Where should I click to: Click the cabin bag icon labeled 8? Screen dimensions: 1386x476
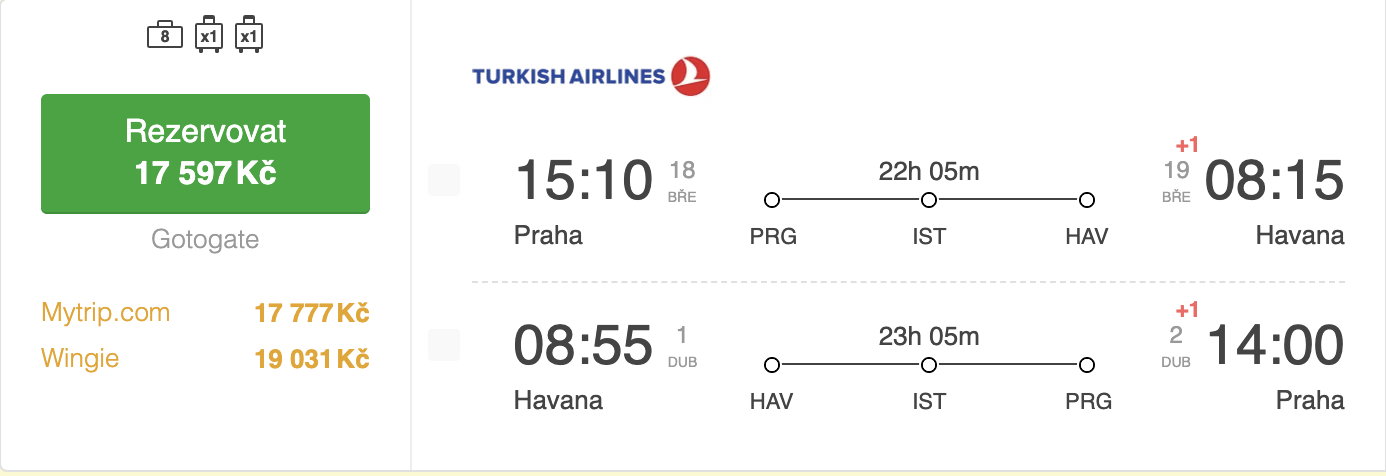click(x=165, y=37)
